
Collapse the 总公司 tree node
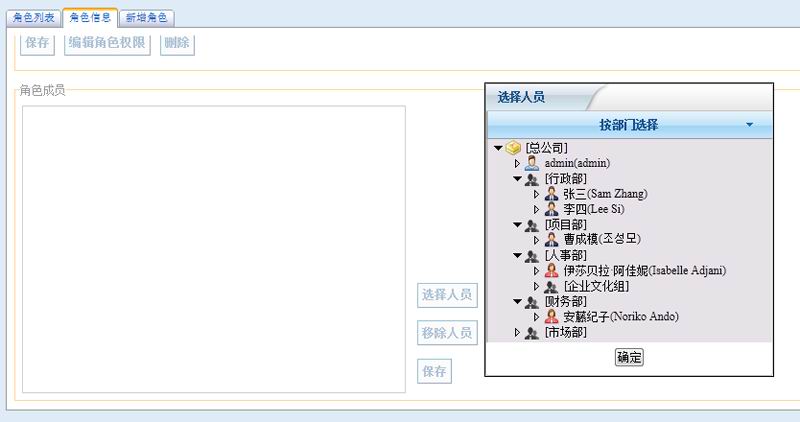(498, 148)
